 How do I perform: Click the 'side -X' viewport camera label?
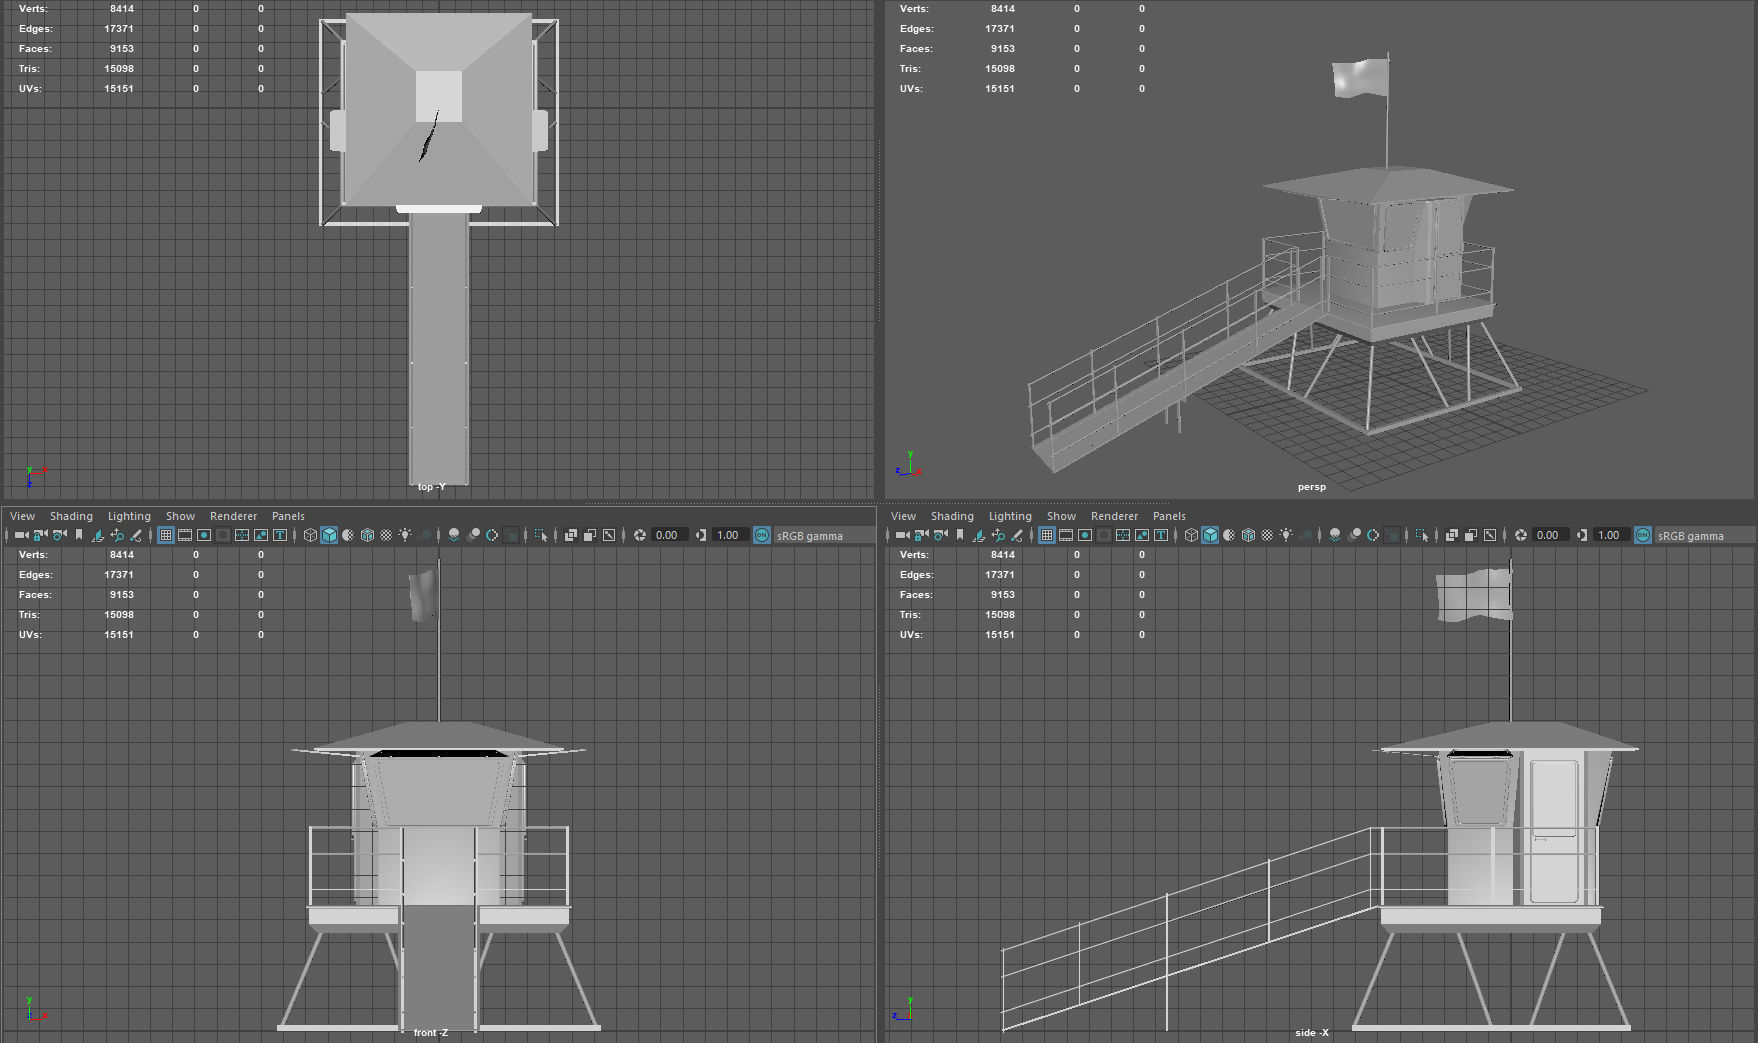pyautogui.click(x=1311, y=1032)
